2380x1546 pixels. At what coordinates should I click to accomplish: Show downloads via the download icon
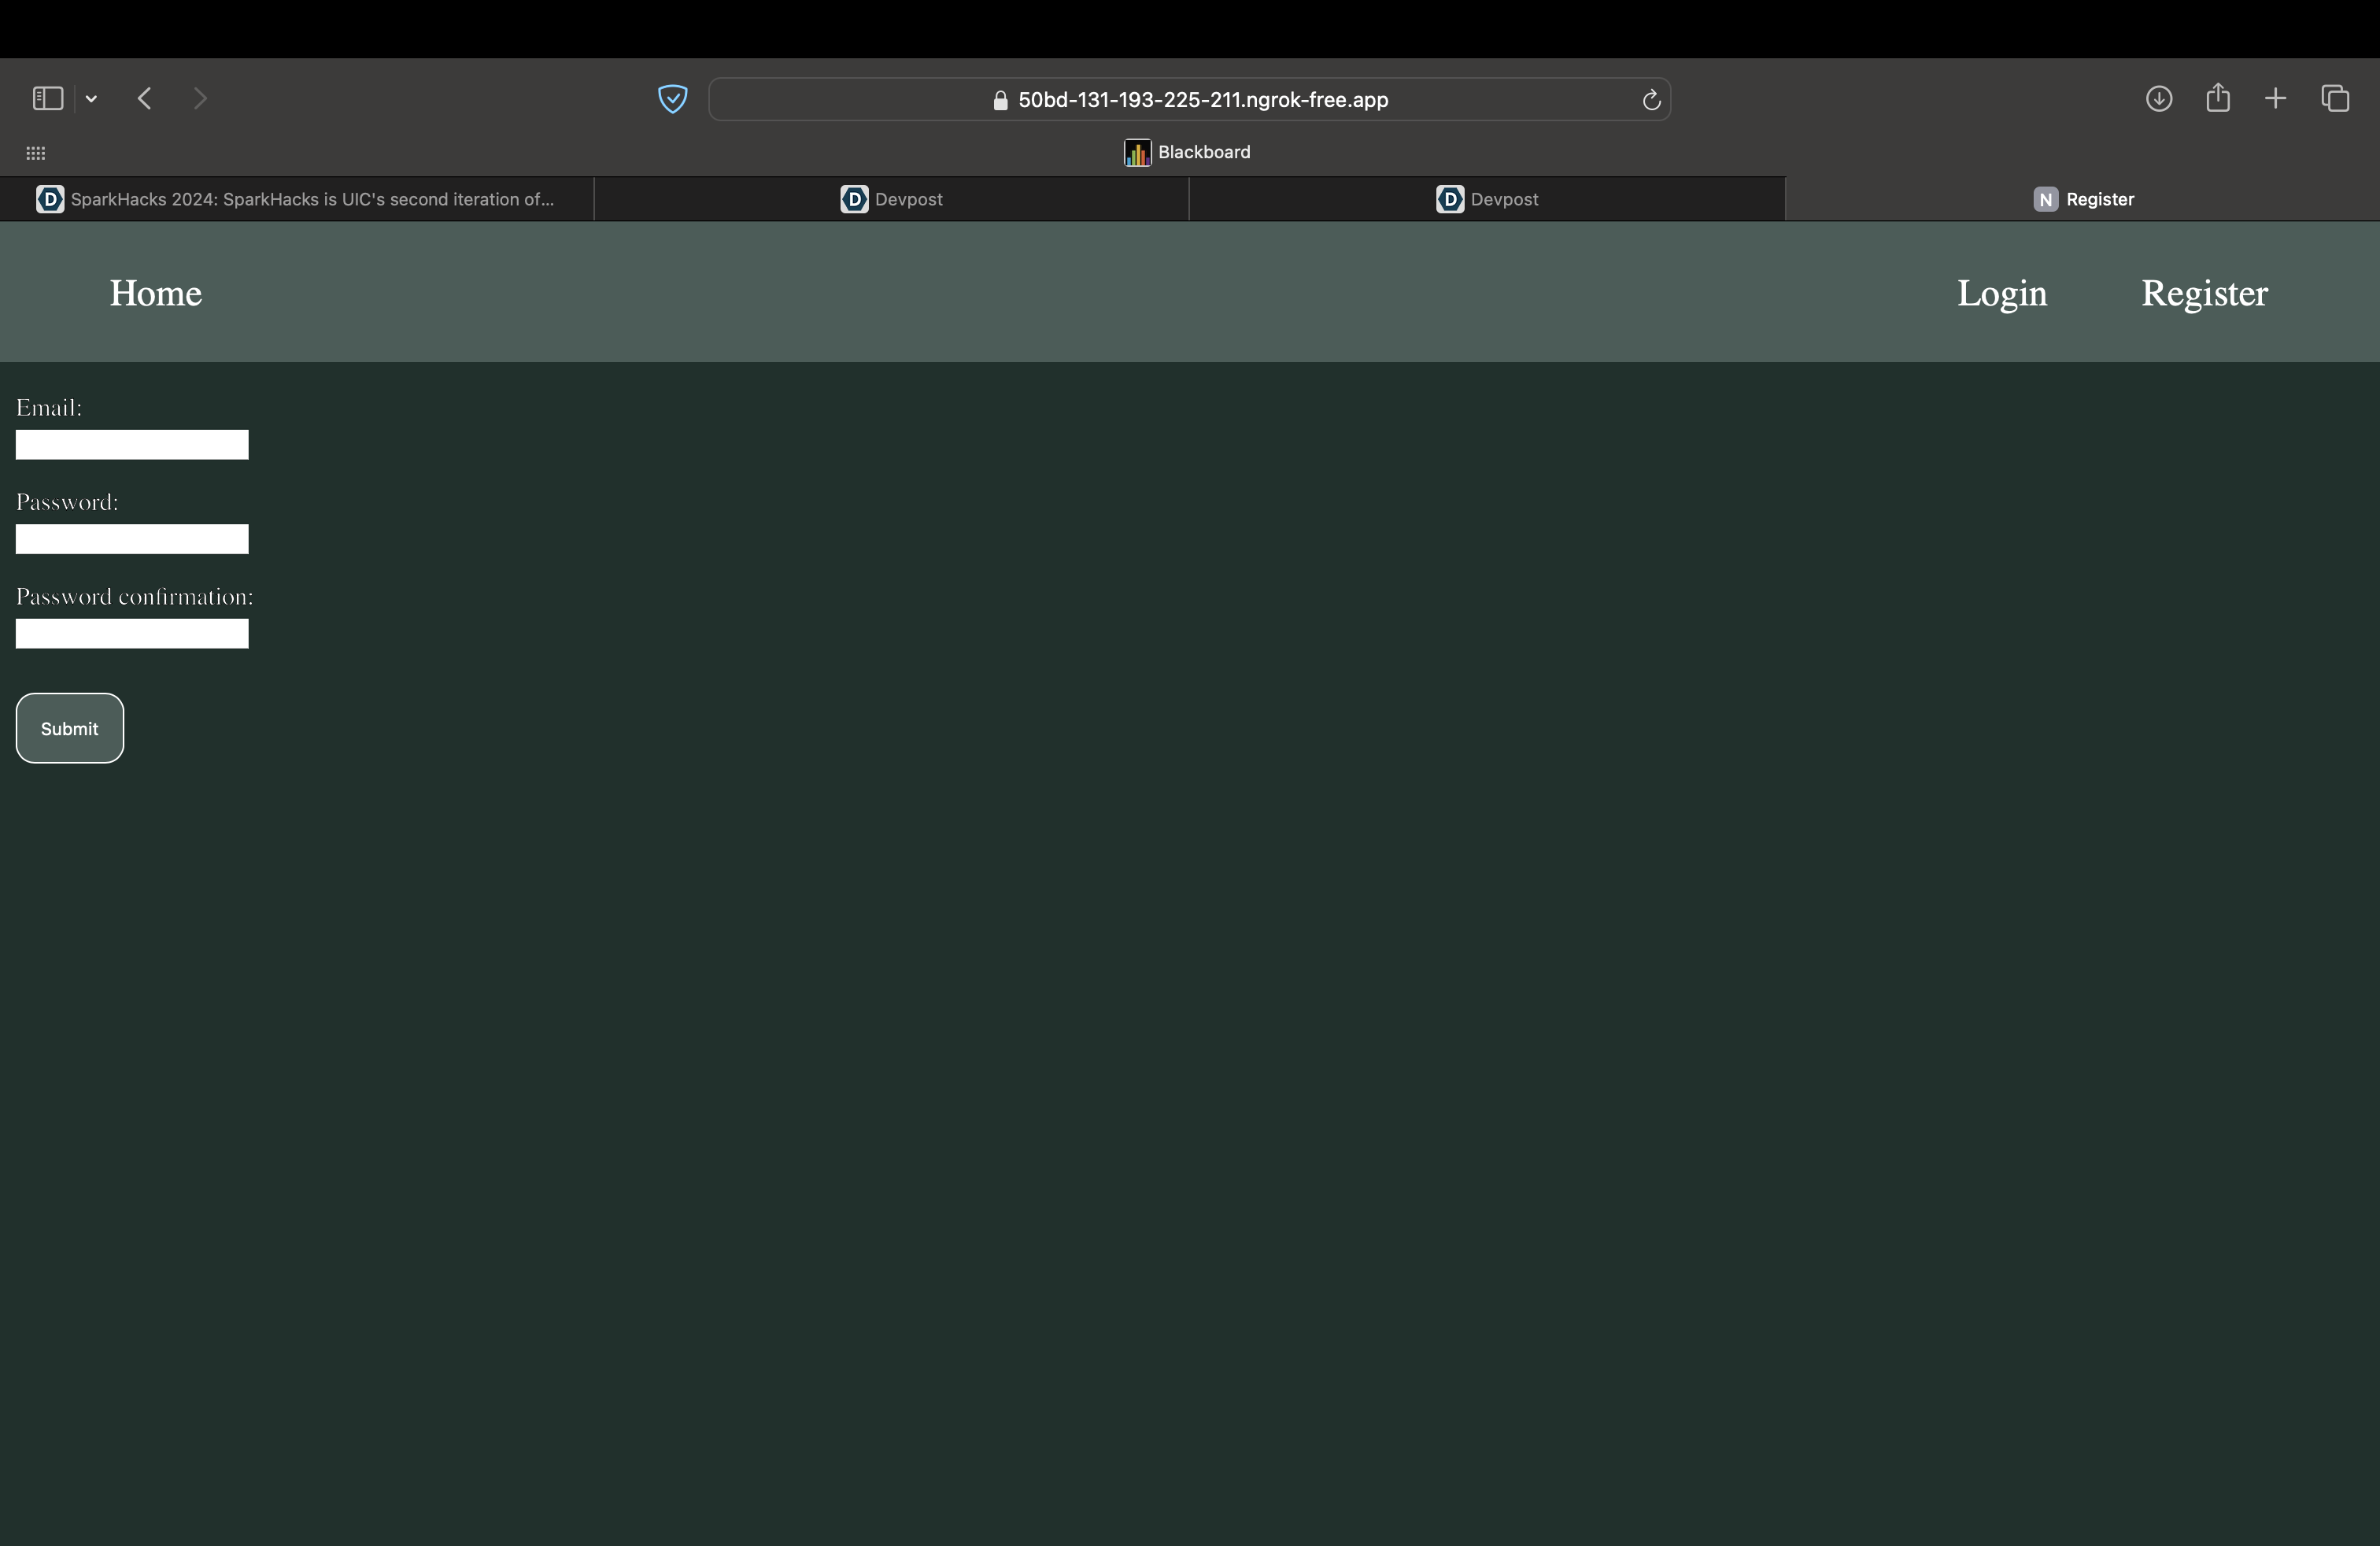tap(2158, 98)
